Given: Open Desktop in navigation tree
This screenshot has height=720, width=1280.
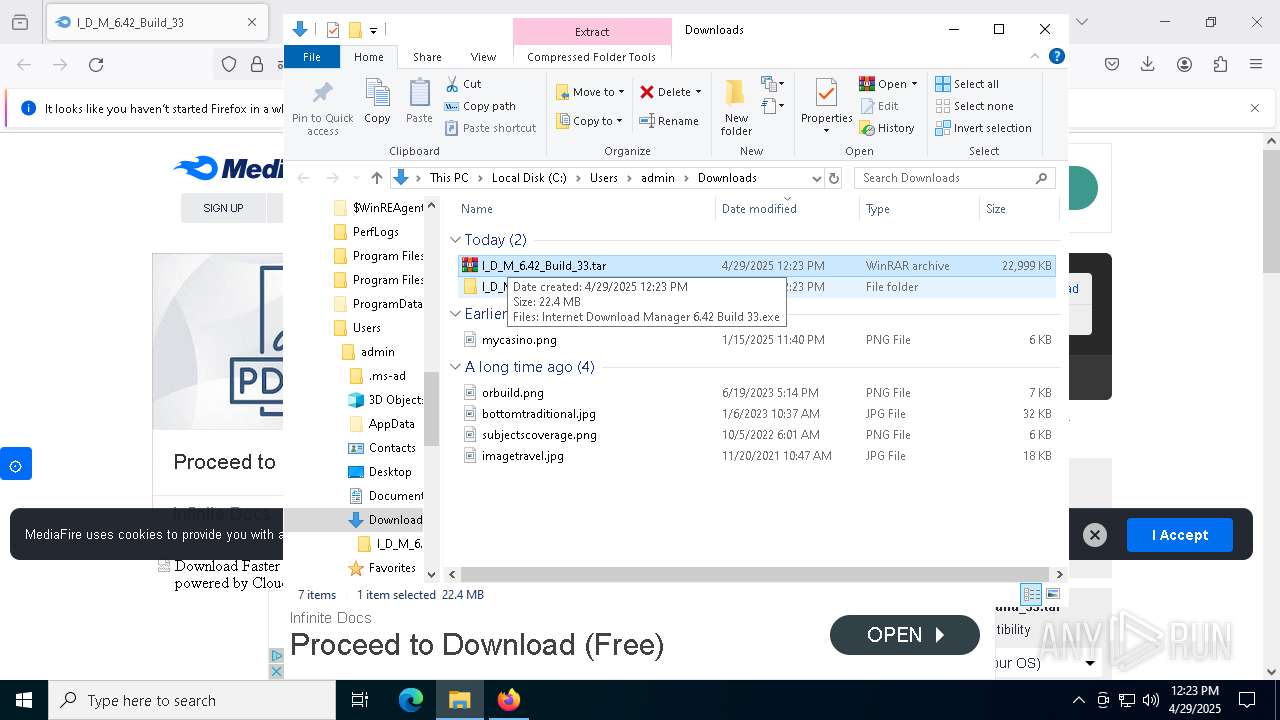Looking at the screenshot, I should [390, 472].
